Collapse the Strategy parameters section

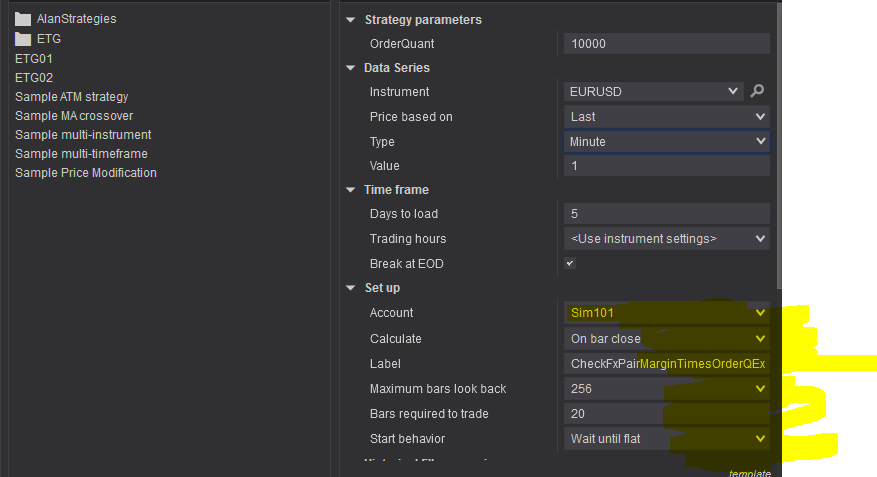click(x=351, y=20)
